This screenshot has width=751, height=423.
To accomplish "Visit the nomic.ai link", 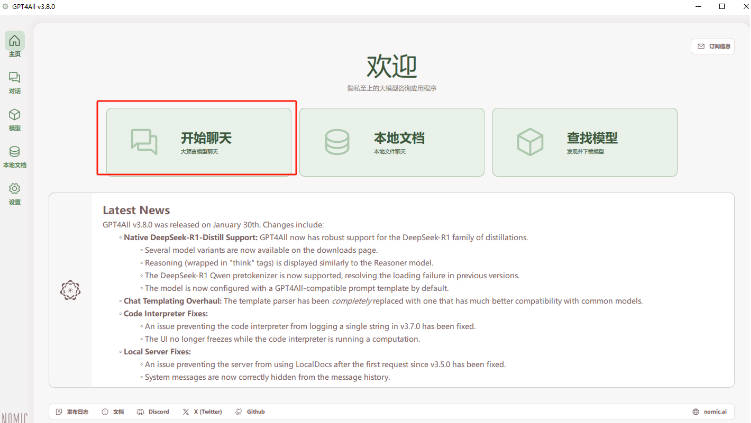I will [x=710, y=412].
